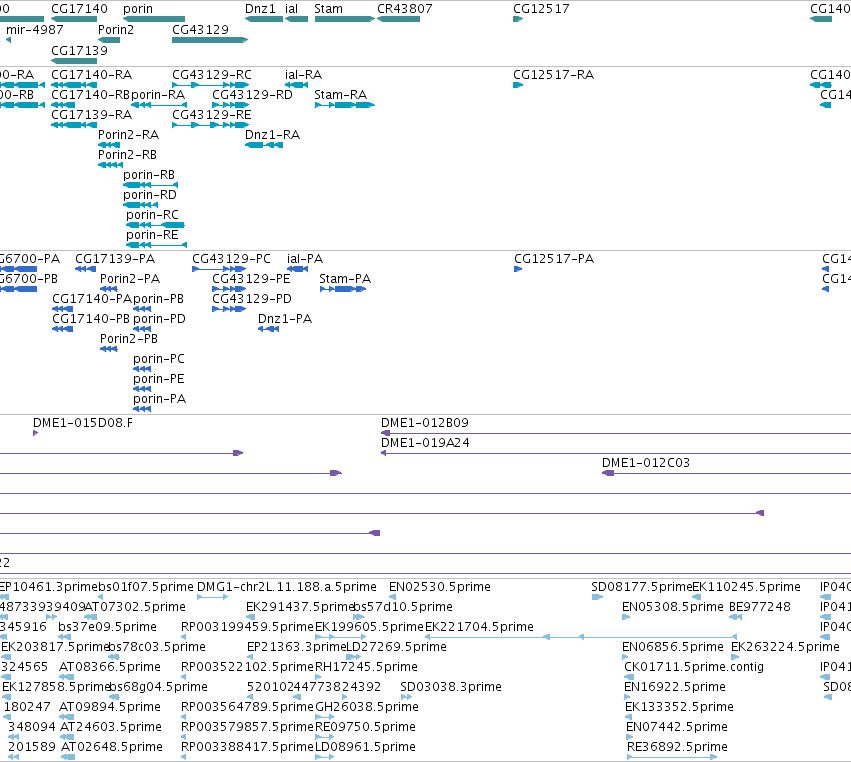Open EST EK263224.5prime
The image size is (851, 762).
tap(734, 657)
